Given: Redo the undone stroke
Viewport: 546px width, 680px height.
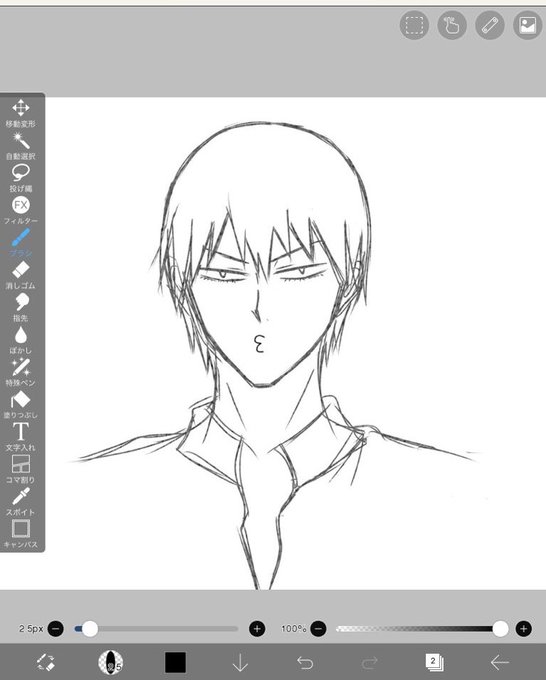Looking at the screenshot, I should tap(369, 663).
